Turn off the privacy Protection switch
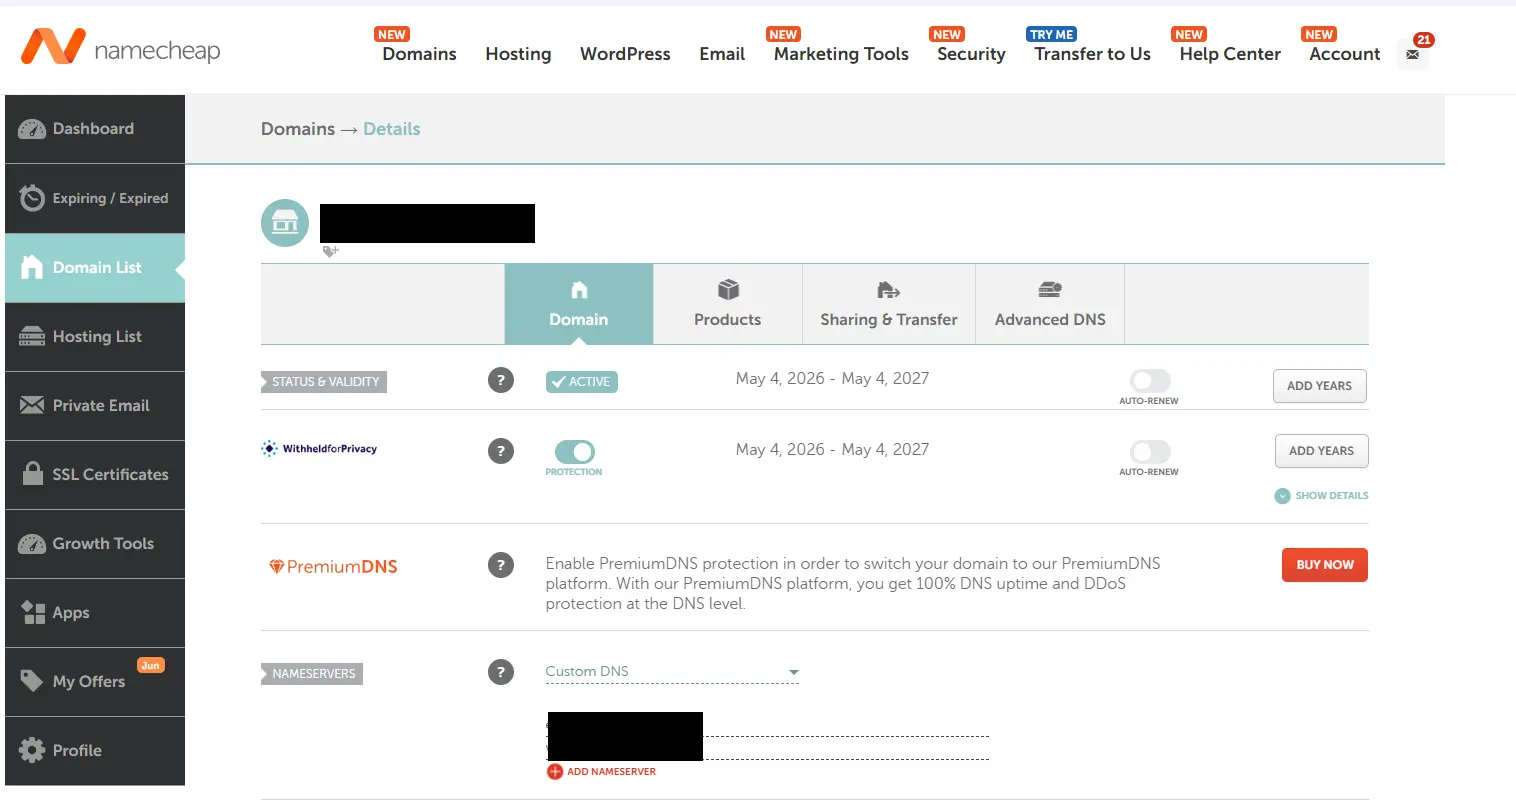Image resolution: width=1516 pixels, height=800 pixels. pyautogui.click(x=574, y=452)
